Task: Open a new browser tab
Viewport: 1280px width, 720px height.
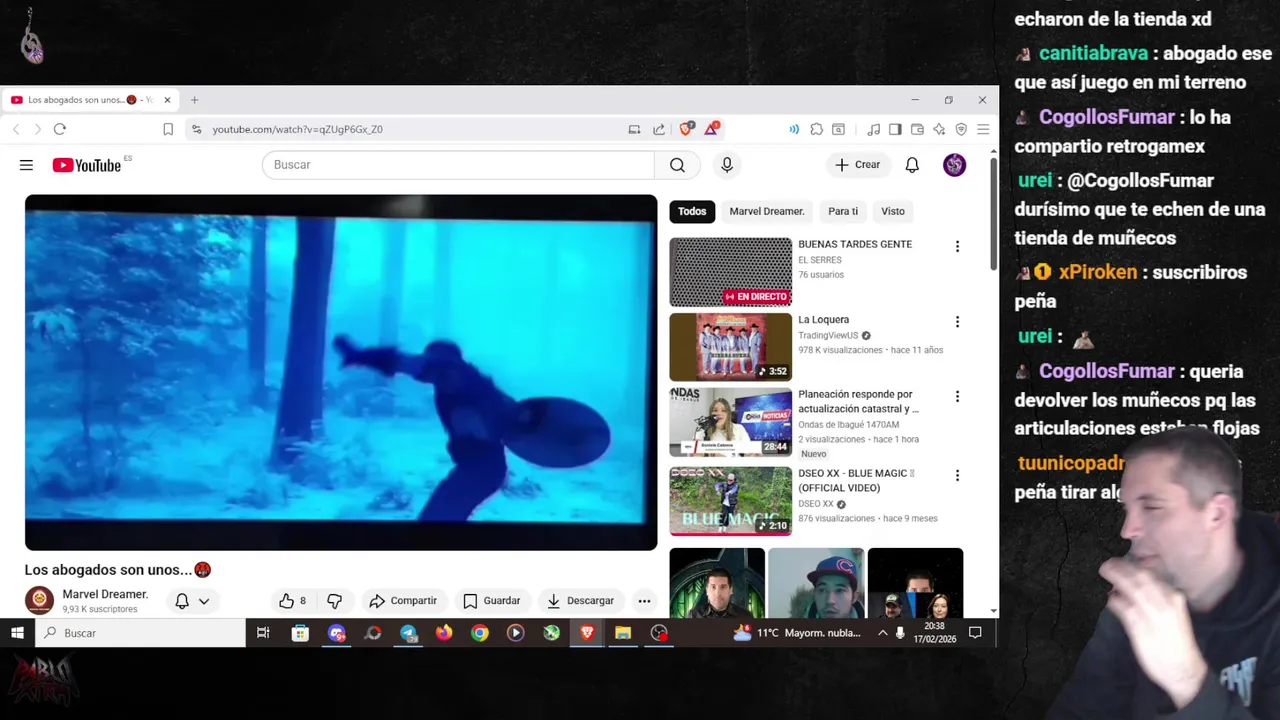Action: click(x=195, y=100)
